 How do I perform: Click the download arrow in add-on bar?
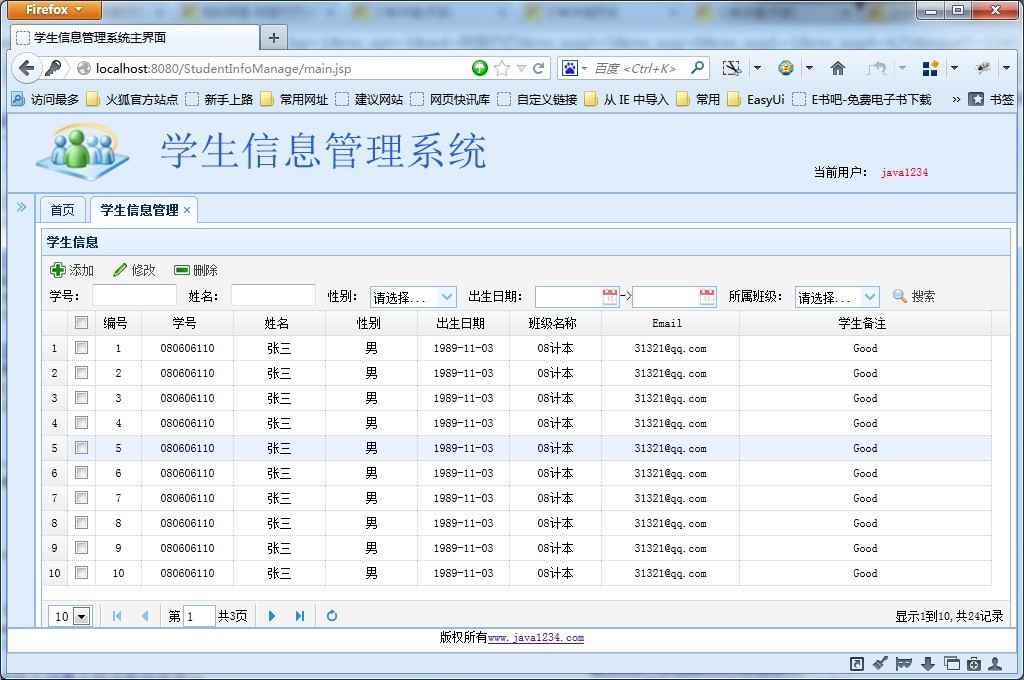(x=927, y=664)
